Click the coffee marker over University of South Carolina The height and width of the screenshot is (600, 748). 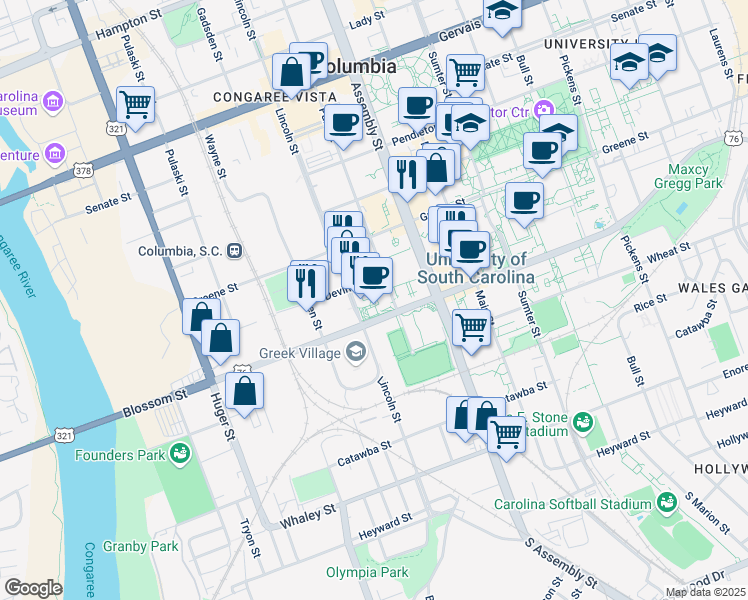(x=470, y=249)
